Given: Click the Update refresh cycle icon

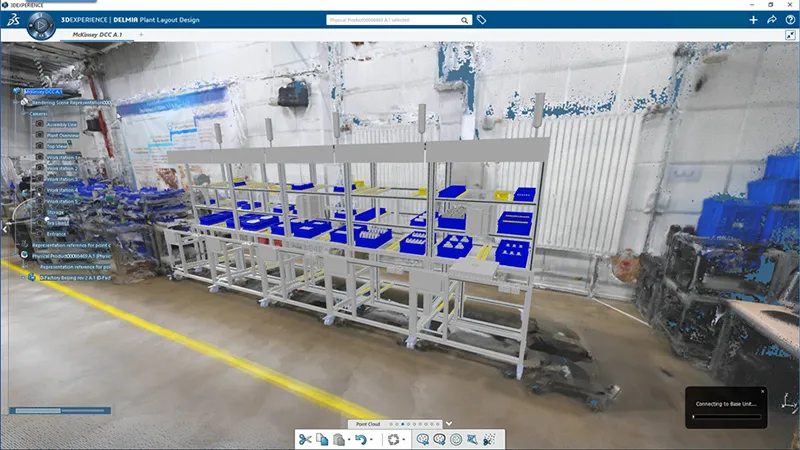Looking at the screenshot, I should tap(394, 439).
